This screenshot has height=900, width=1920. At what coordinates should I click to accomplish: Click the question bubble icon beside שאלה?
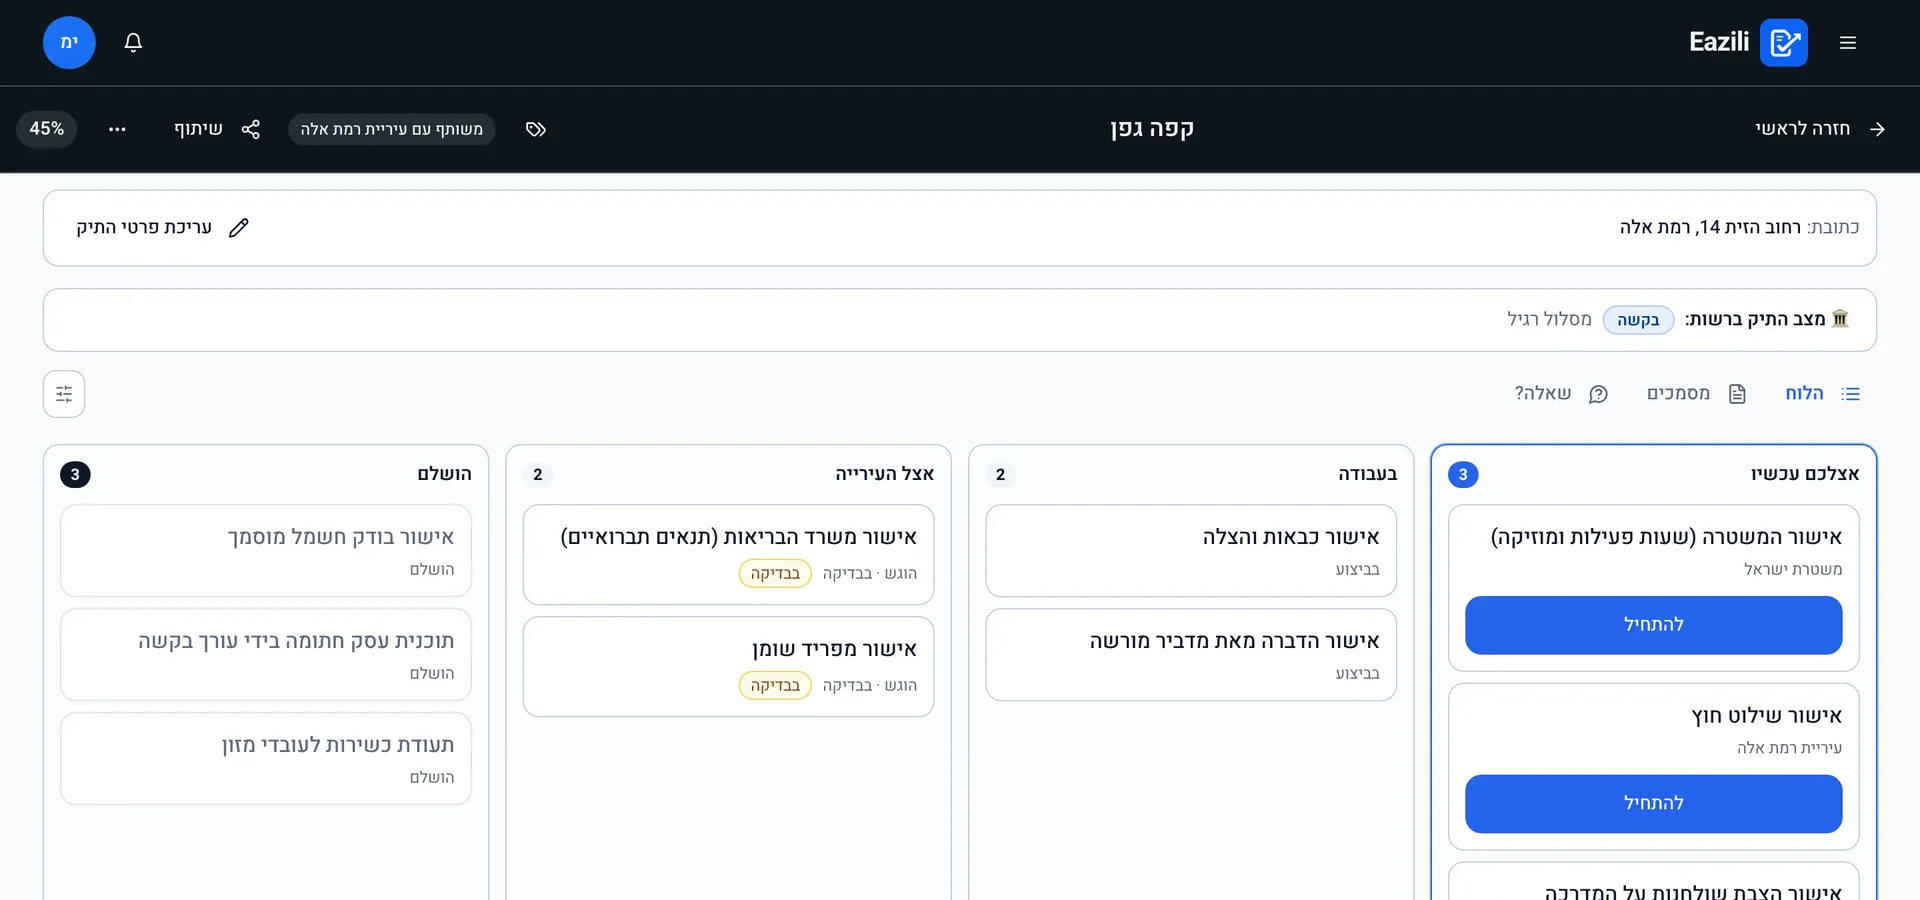coord(1598,394)
